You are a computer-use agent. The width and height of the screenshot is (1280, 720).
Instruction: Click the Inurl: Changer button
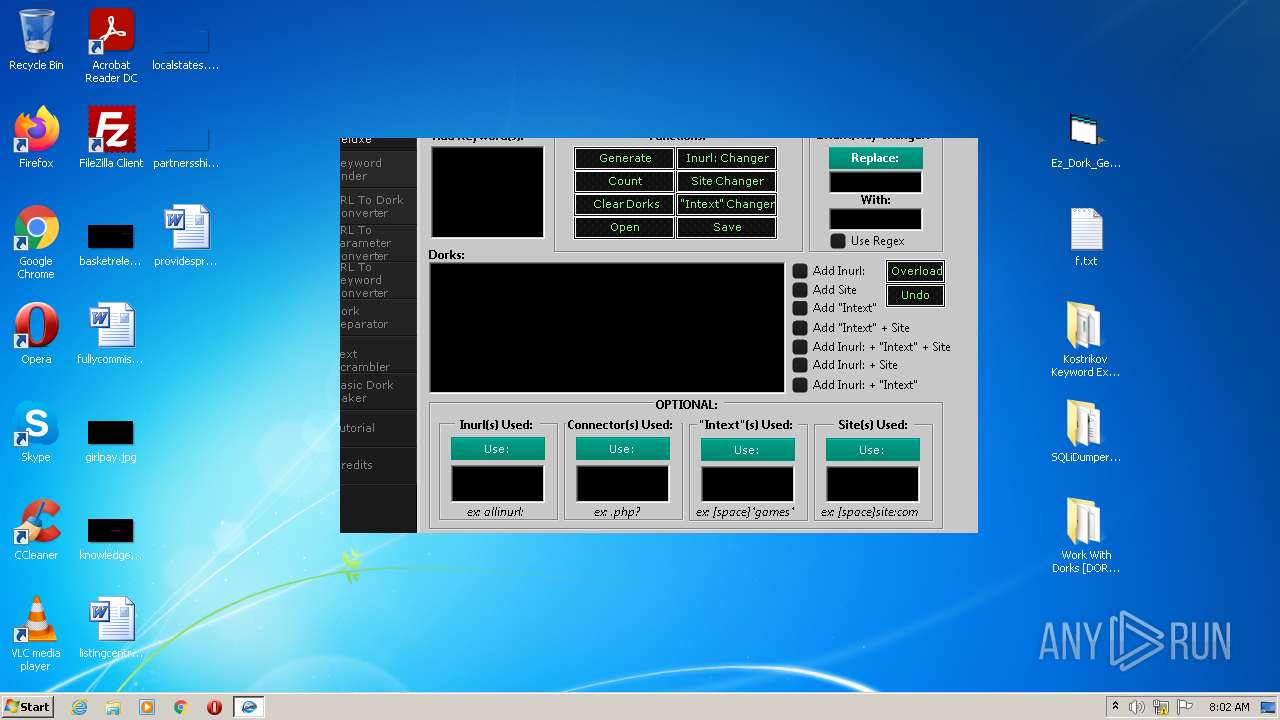click(727, 158)
